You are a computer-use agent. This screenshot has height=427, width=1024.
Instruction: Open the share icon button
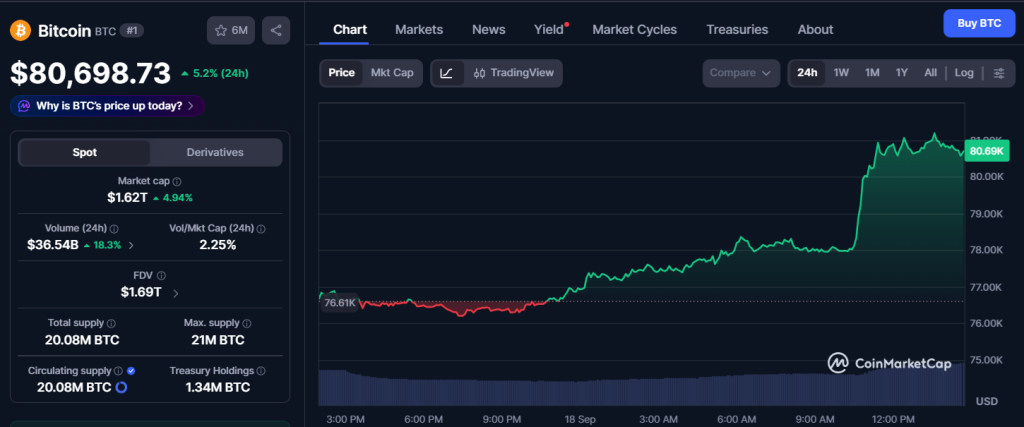point(276,30)
